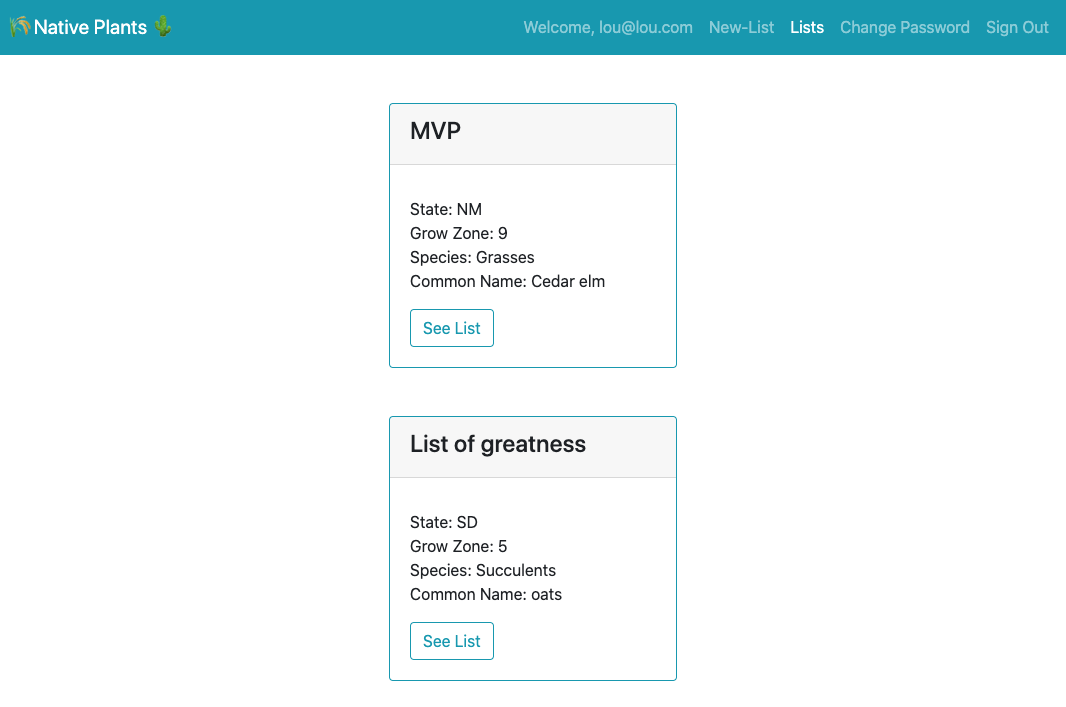Screen dimensions: 1066x707
Task: Select the MVP card title
Action: pyautogui.click(x=435, y=131)
